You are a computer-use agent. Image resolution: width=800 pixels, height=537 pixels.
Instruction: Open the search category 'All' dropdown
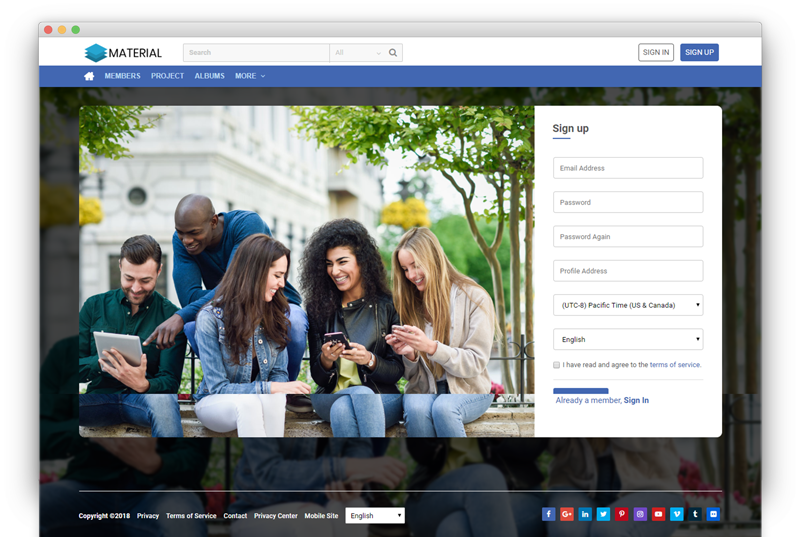pyautogui.click(x=358, y=53)
